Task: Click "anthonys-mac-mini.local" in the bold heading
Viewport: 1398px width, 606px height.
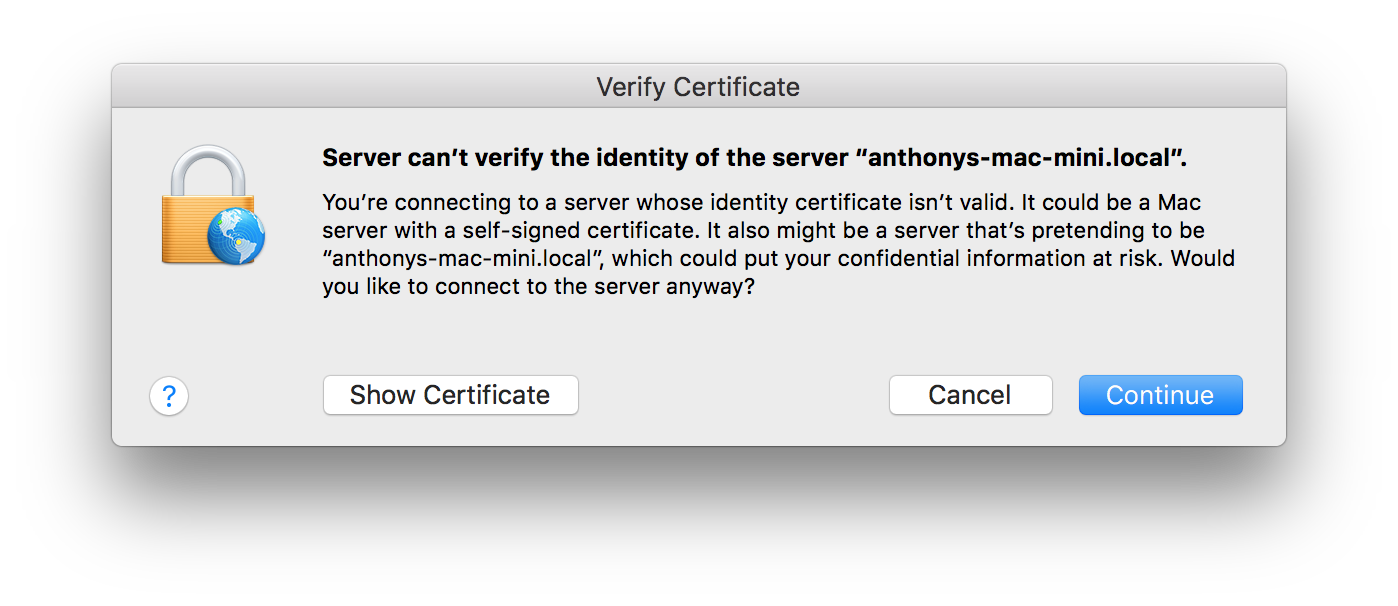Action: [1020, 159]
